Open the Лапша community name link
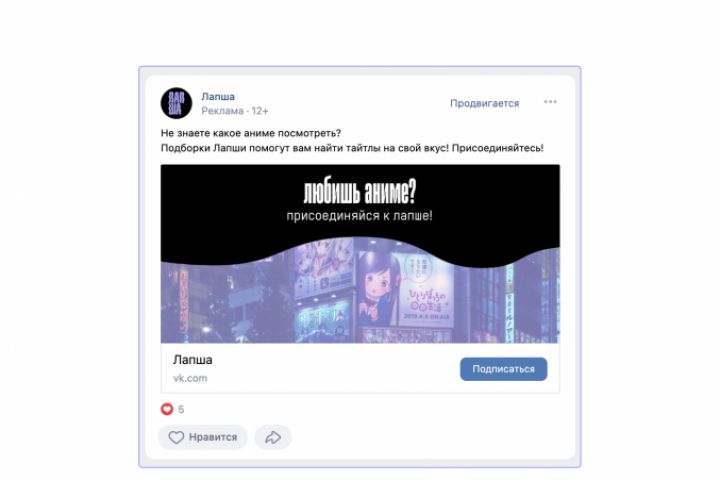The image size is (720, 480). pos(218,96)
